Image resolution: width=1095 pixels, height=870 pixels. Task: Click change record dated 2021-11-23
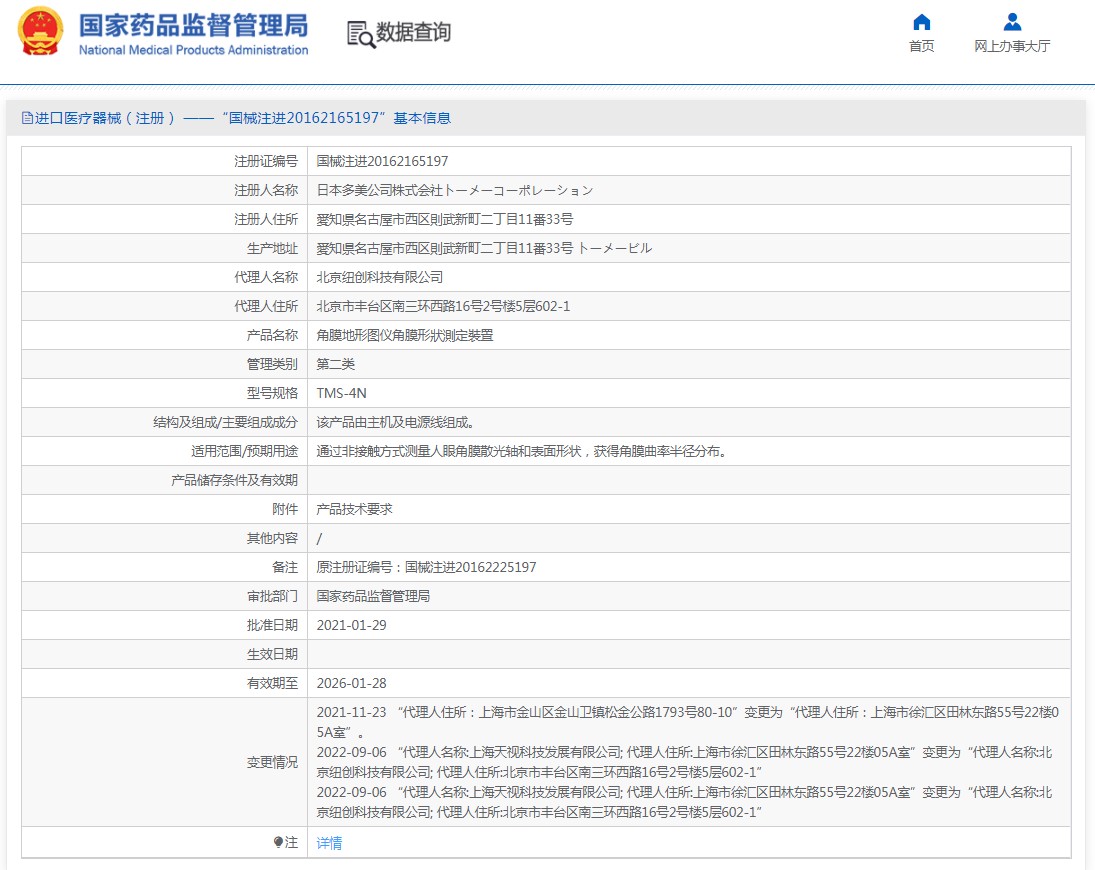coord(688,722)
